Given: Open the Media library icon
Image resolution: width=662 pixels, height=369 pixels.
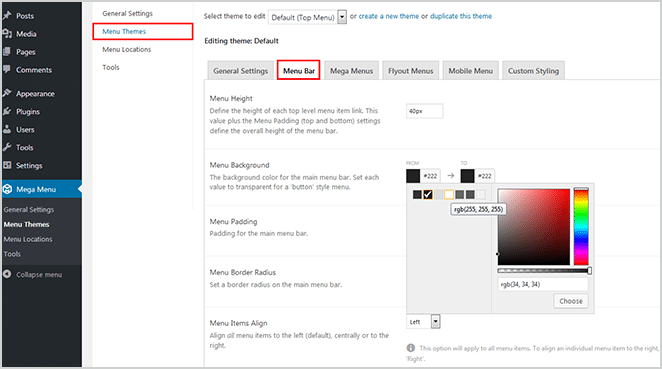Looking at the screenshot, I should click(7, 33).
